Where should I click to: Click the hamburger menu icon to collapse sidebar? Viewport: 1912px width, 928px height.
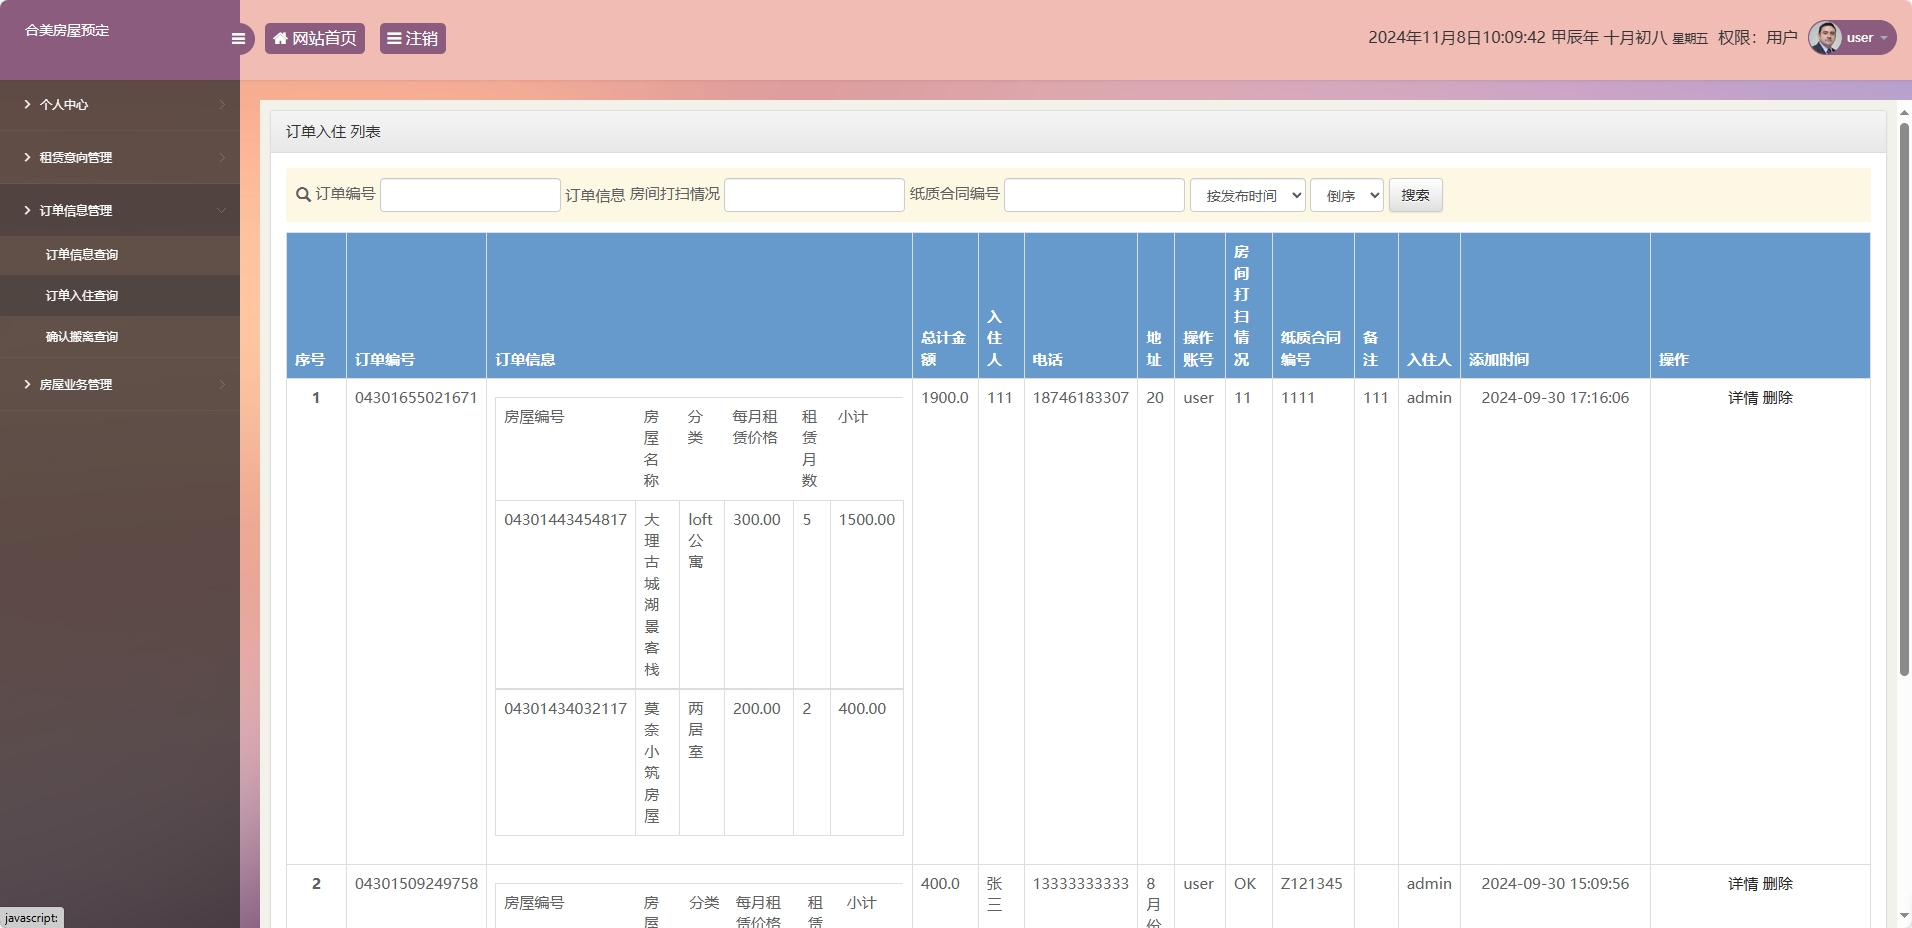coord(239,38)
